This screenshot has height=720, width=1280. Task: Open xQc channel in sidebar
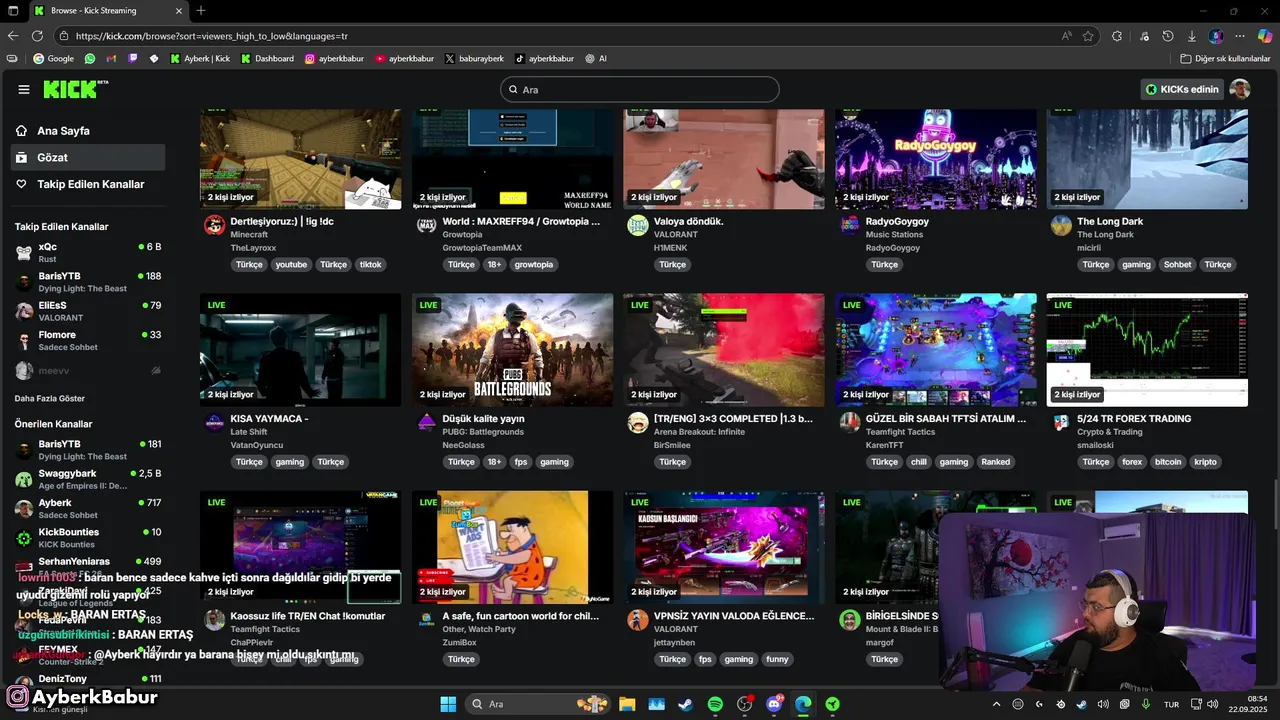[88, 252]
